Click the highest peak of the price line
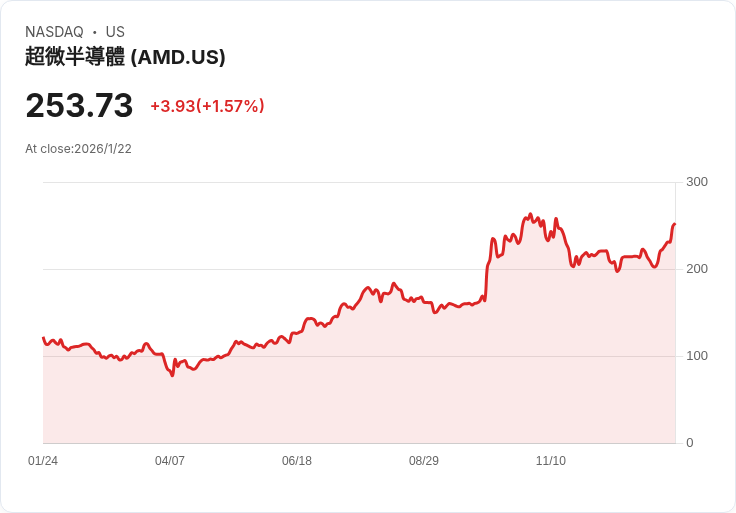The width and height of the screenshot is (736, 513). pos(530,214)
